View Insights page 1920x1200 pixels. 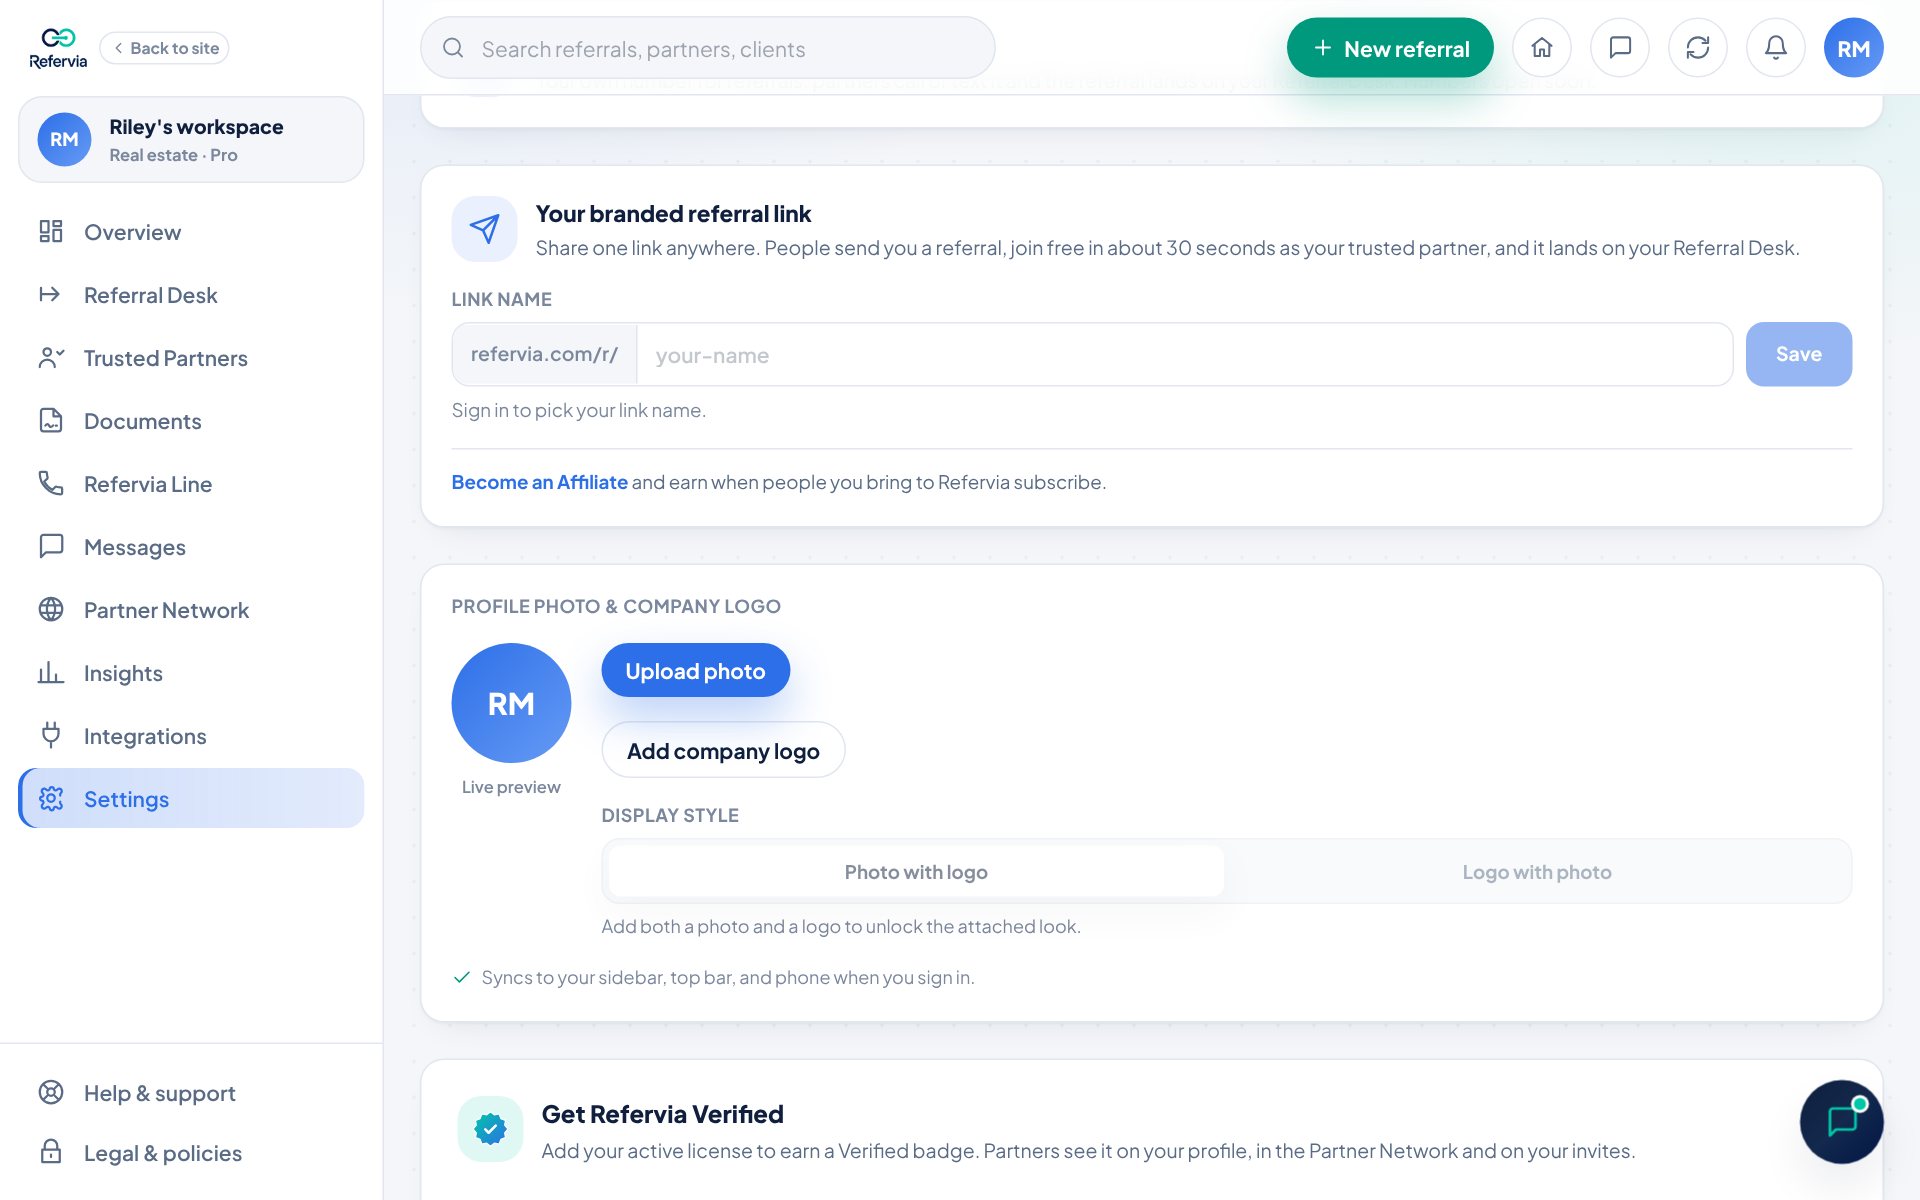pyautogui.click(x=191, y=673)
